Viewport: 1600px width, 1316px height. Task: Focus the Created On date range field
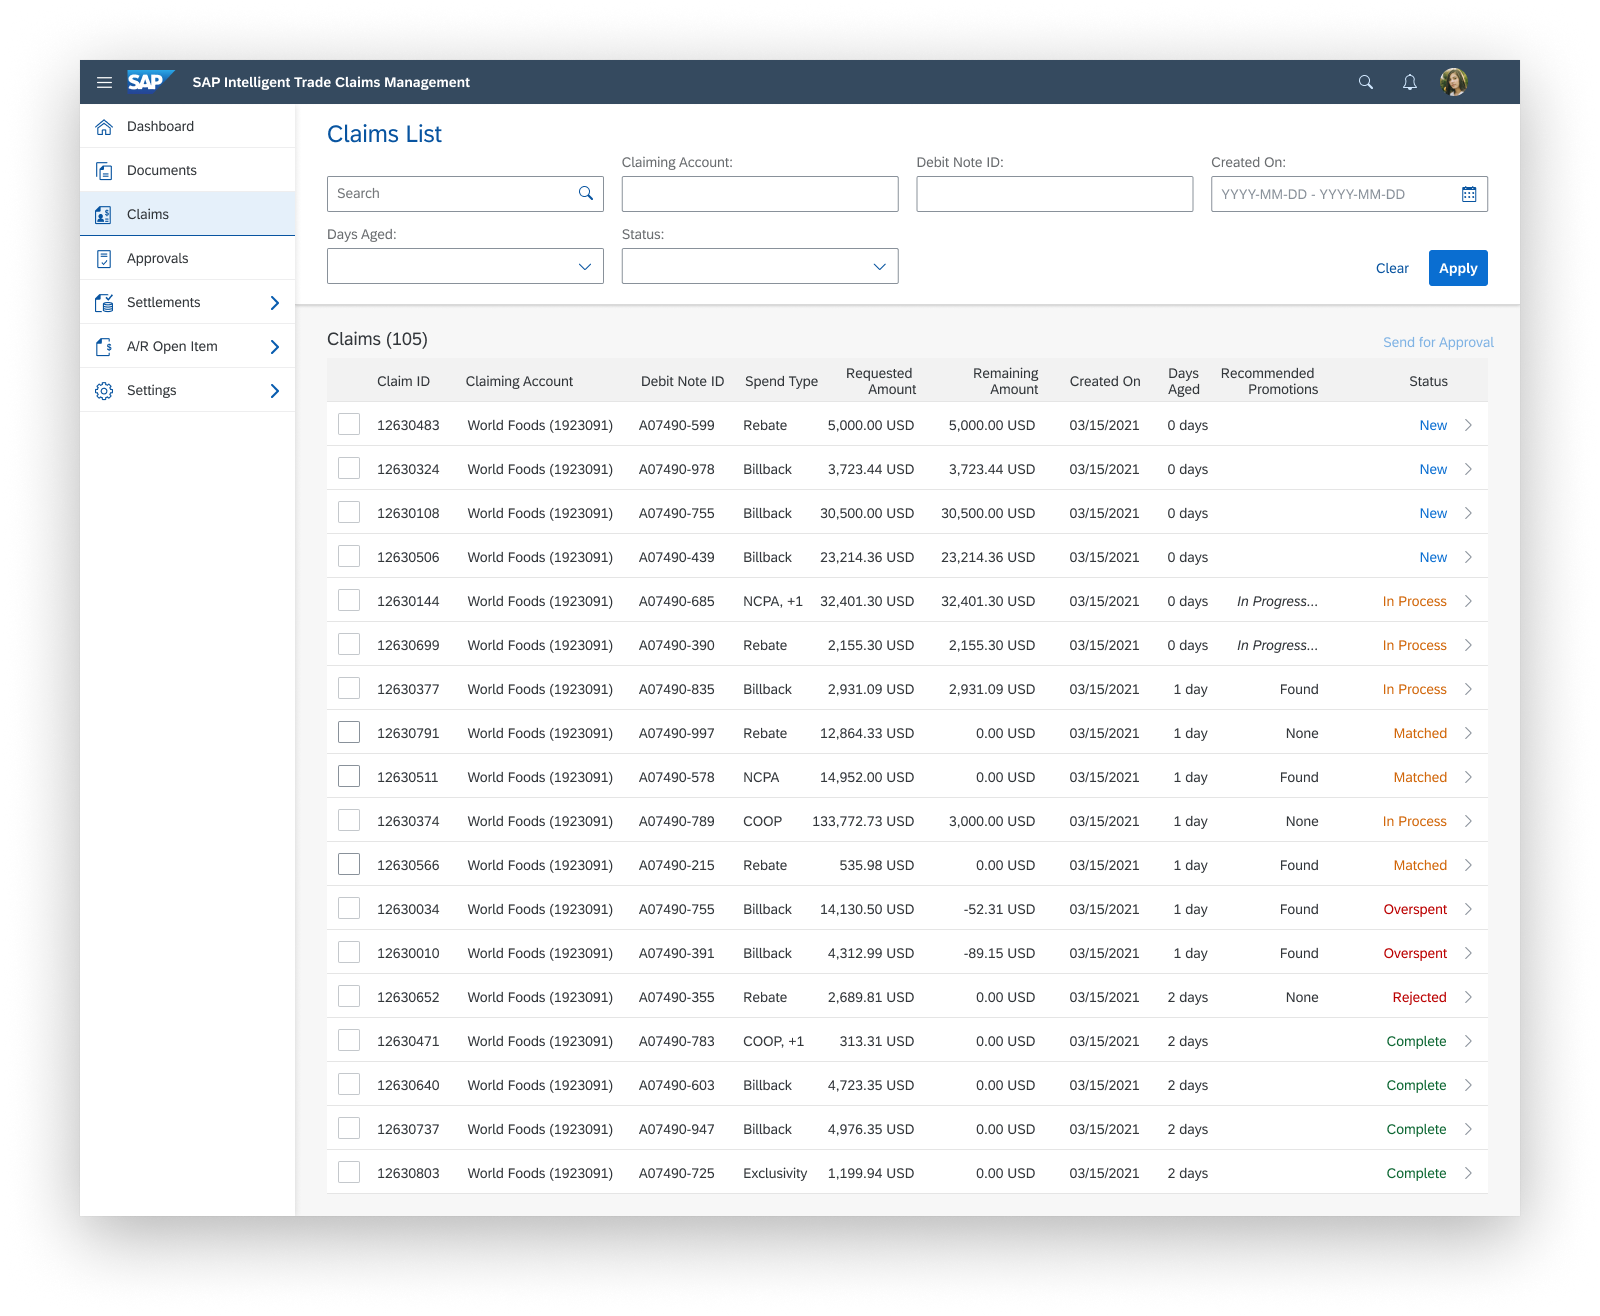1349,194
